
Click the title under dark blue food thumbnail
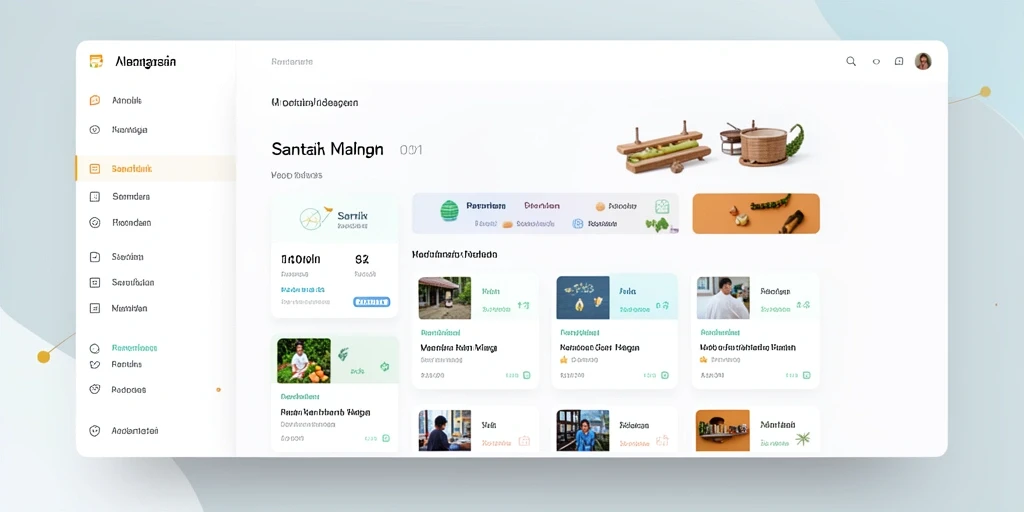click(600, 348)
